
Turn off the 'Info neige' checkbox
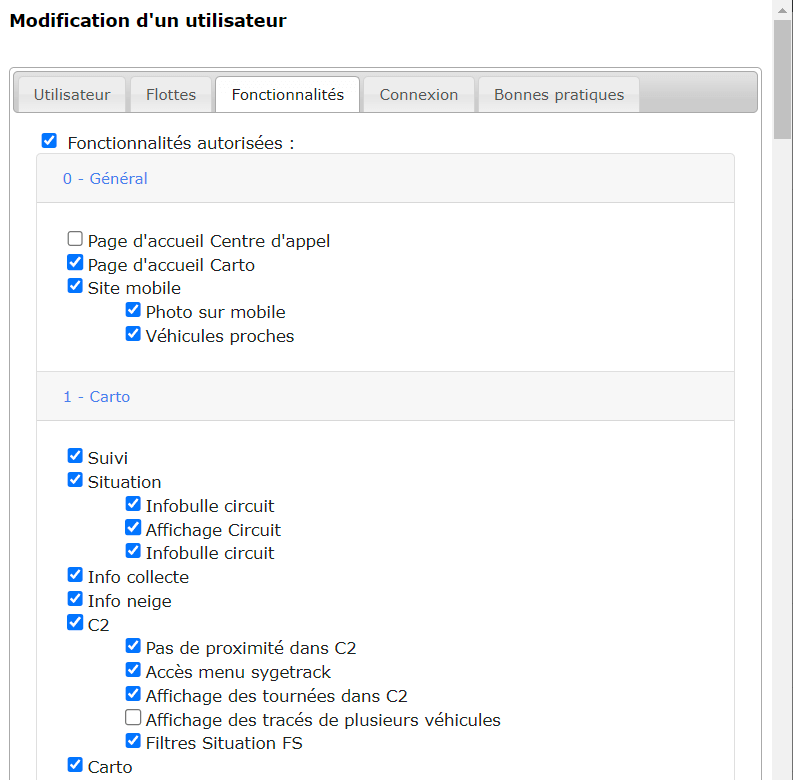coord(75,599)
